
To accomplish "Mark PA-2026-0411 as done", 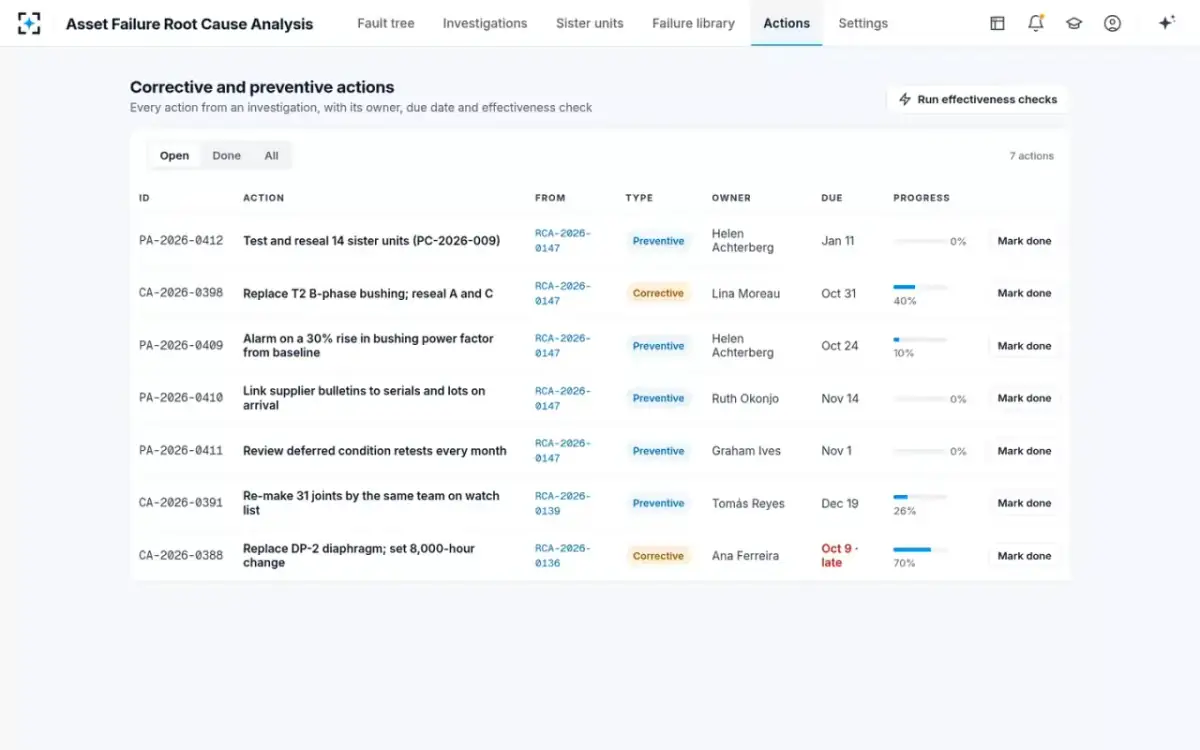I will point(1024,451).
